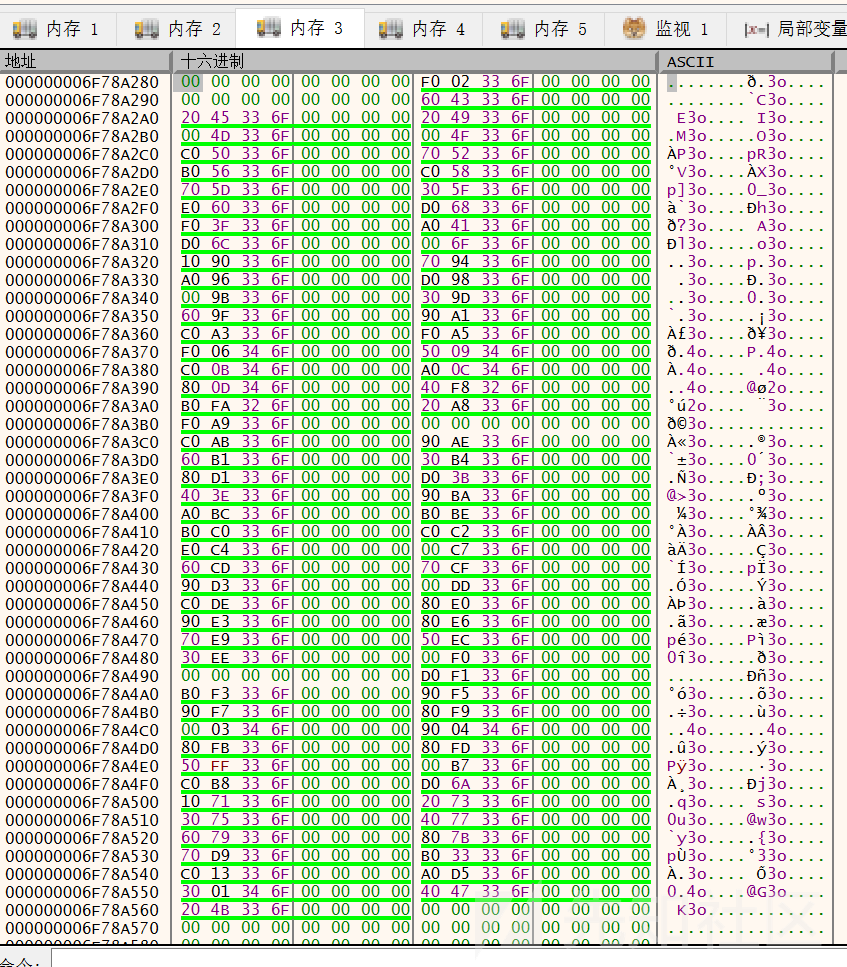
Task: Click the command input field at bottom
Action: tap(449, 960)
